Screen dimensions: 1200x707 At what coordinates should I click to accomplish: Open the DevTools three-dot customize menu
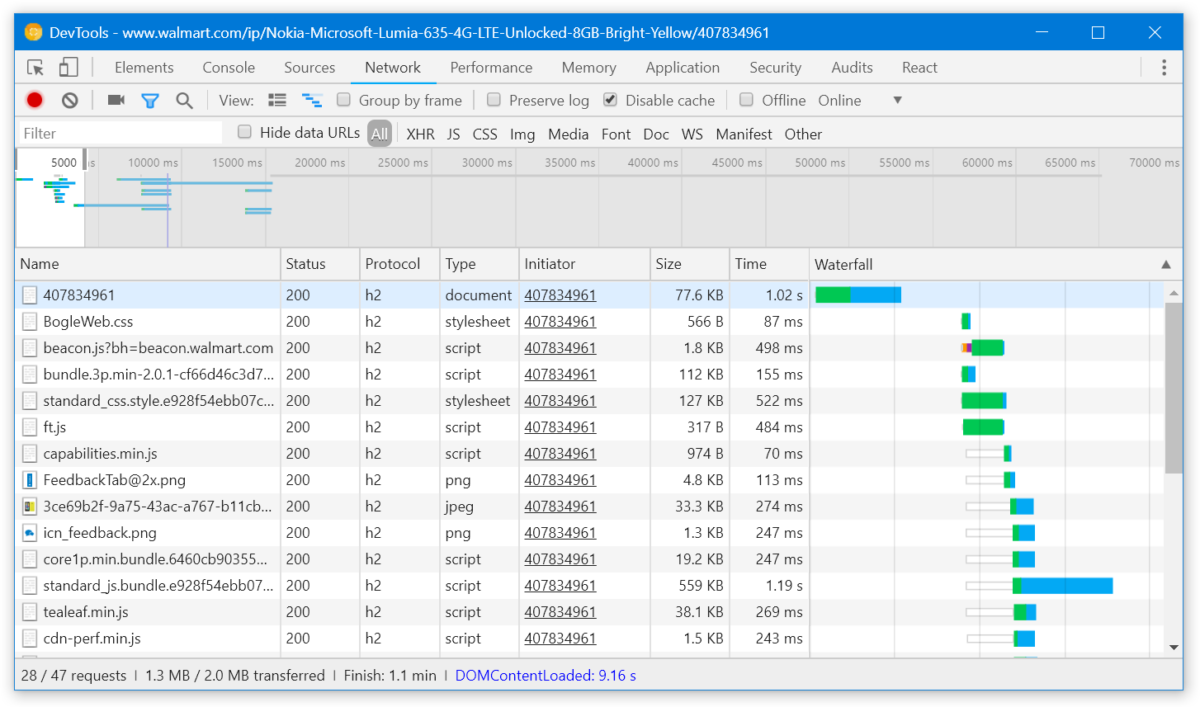point(1163,67)
